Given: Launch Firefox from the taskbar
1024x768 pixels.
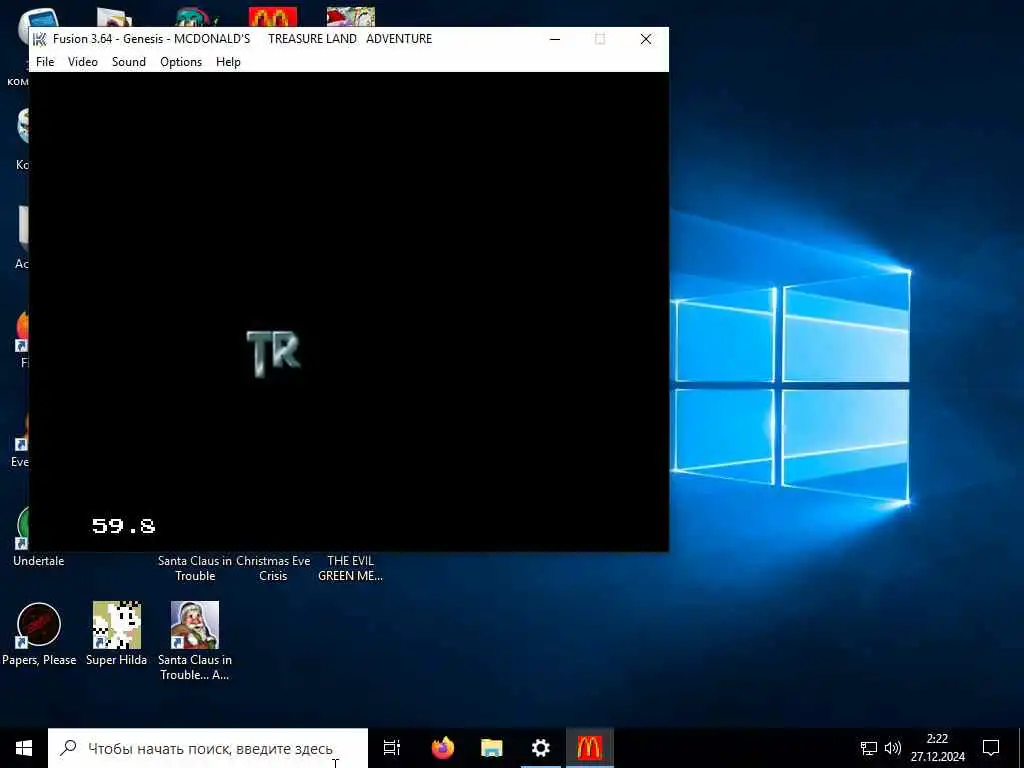Looking at the screenshot, I should pyautogui.click(x=443, y=748).
